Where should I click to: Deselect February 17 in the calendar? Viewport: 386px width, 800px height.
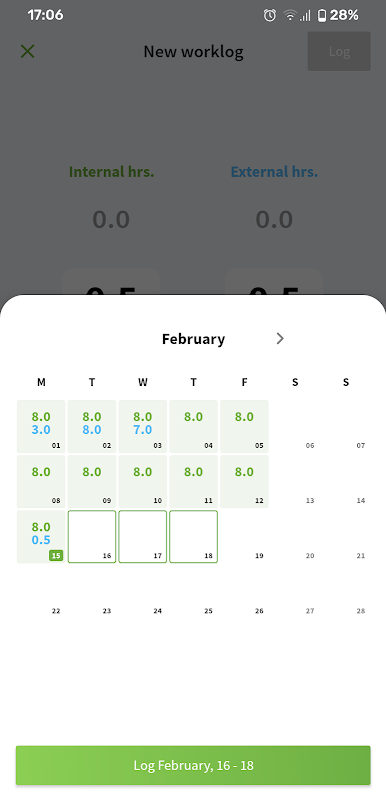click(x=143, y=537)
